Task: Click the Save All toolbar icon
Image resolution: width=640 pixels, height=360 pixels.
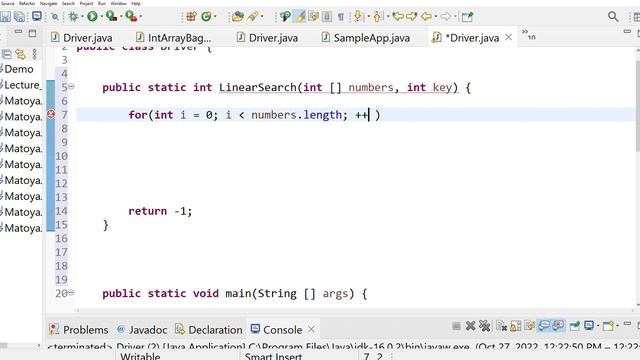Action: click(19, 16)
